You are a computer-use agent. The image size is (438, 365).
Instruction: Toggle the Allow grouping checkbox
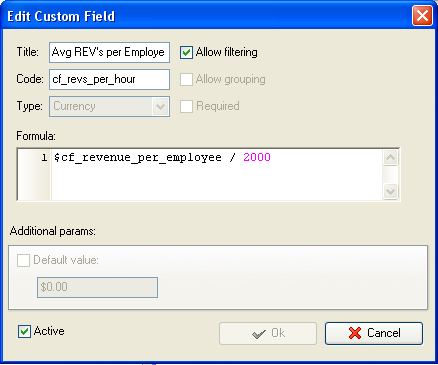tap(186, 79)
